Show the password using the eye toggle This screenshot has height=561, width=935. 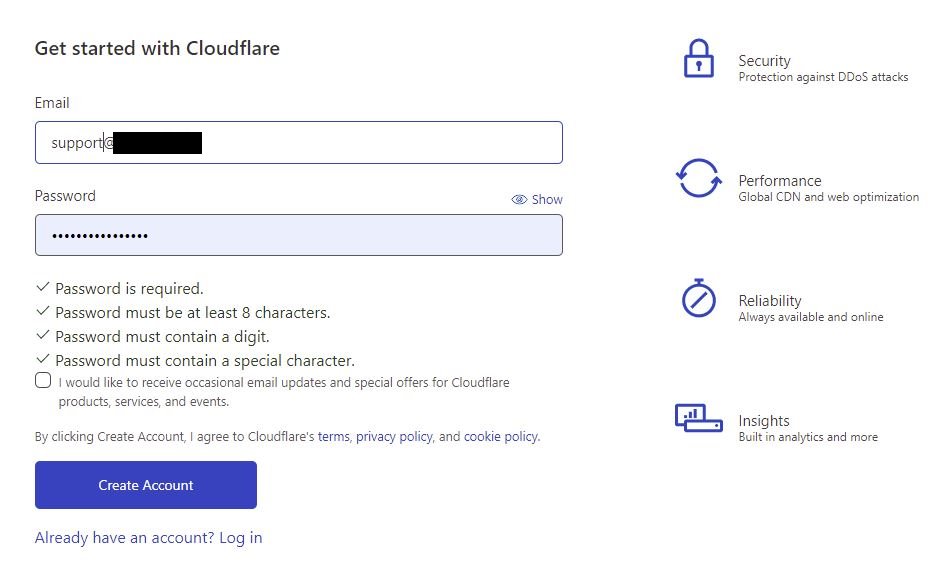(x=537, y=199)
